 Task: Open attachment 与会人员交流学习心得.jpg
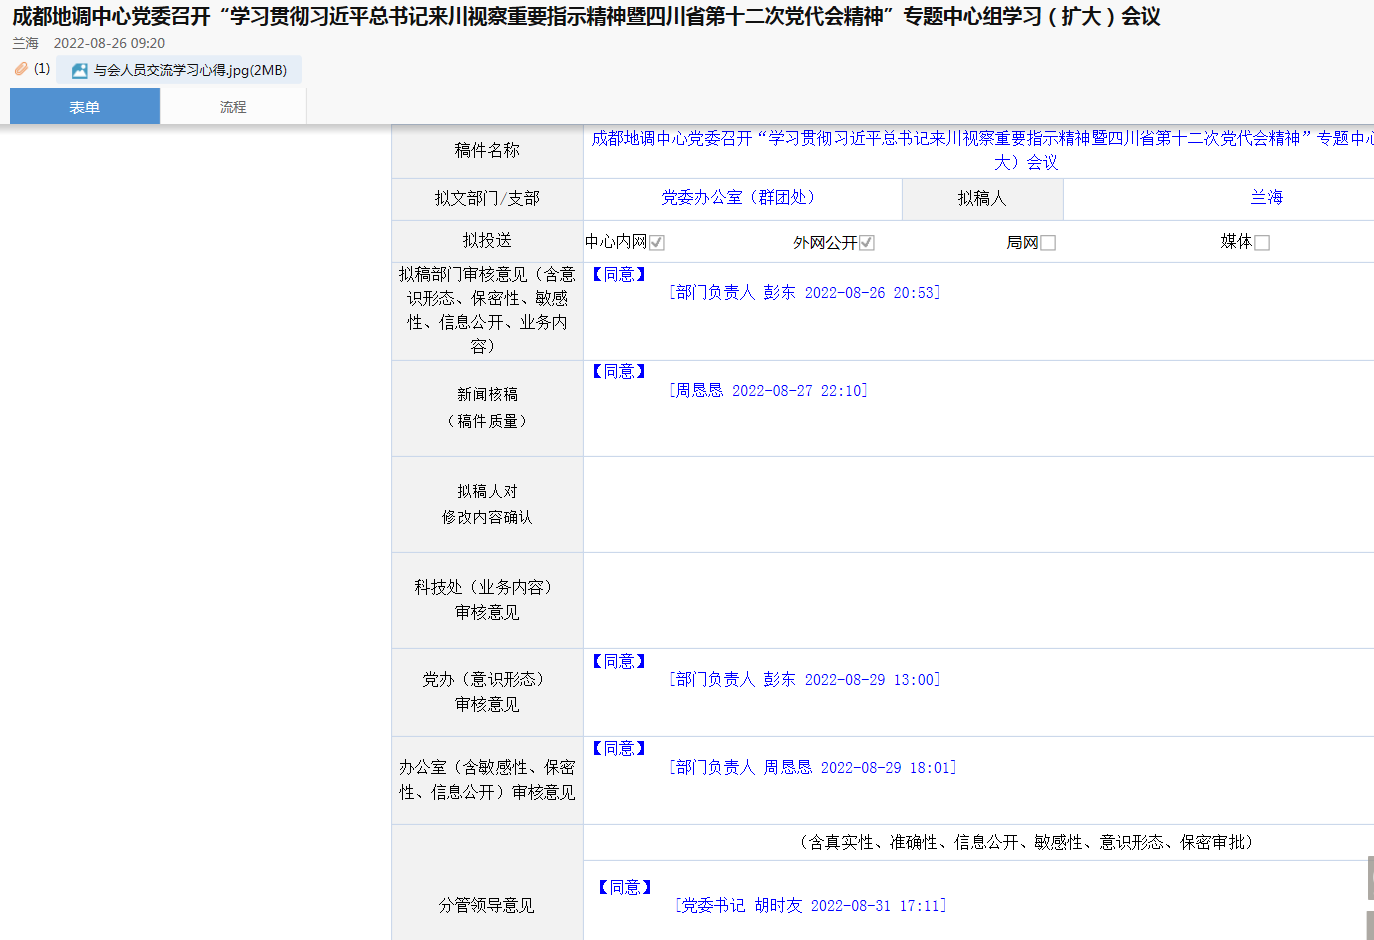pyautogui.click(x=189, y=70)
